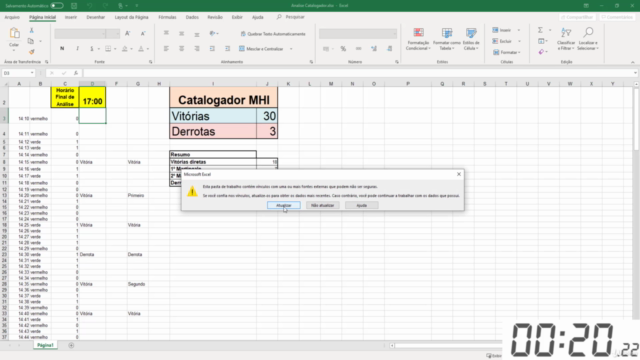Align text left icon
640x360 pixels.
(x=166, y=49)
